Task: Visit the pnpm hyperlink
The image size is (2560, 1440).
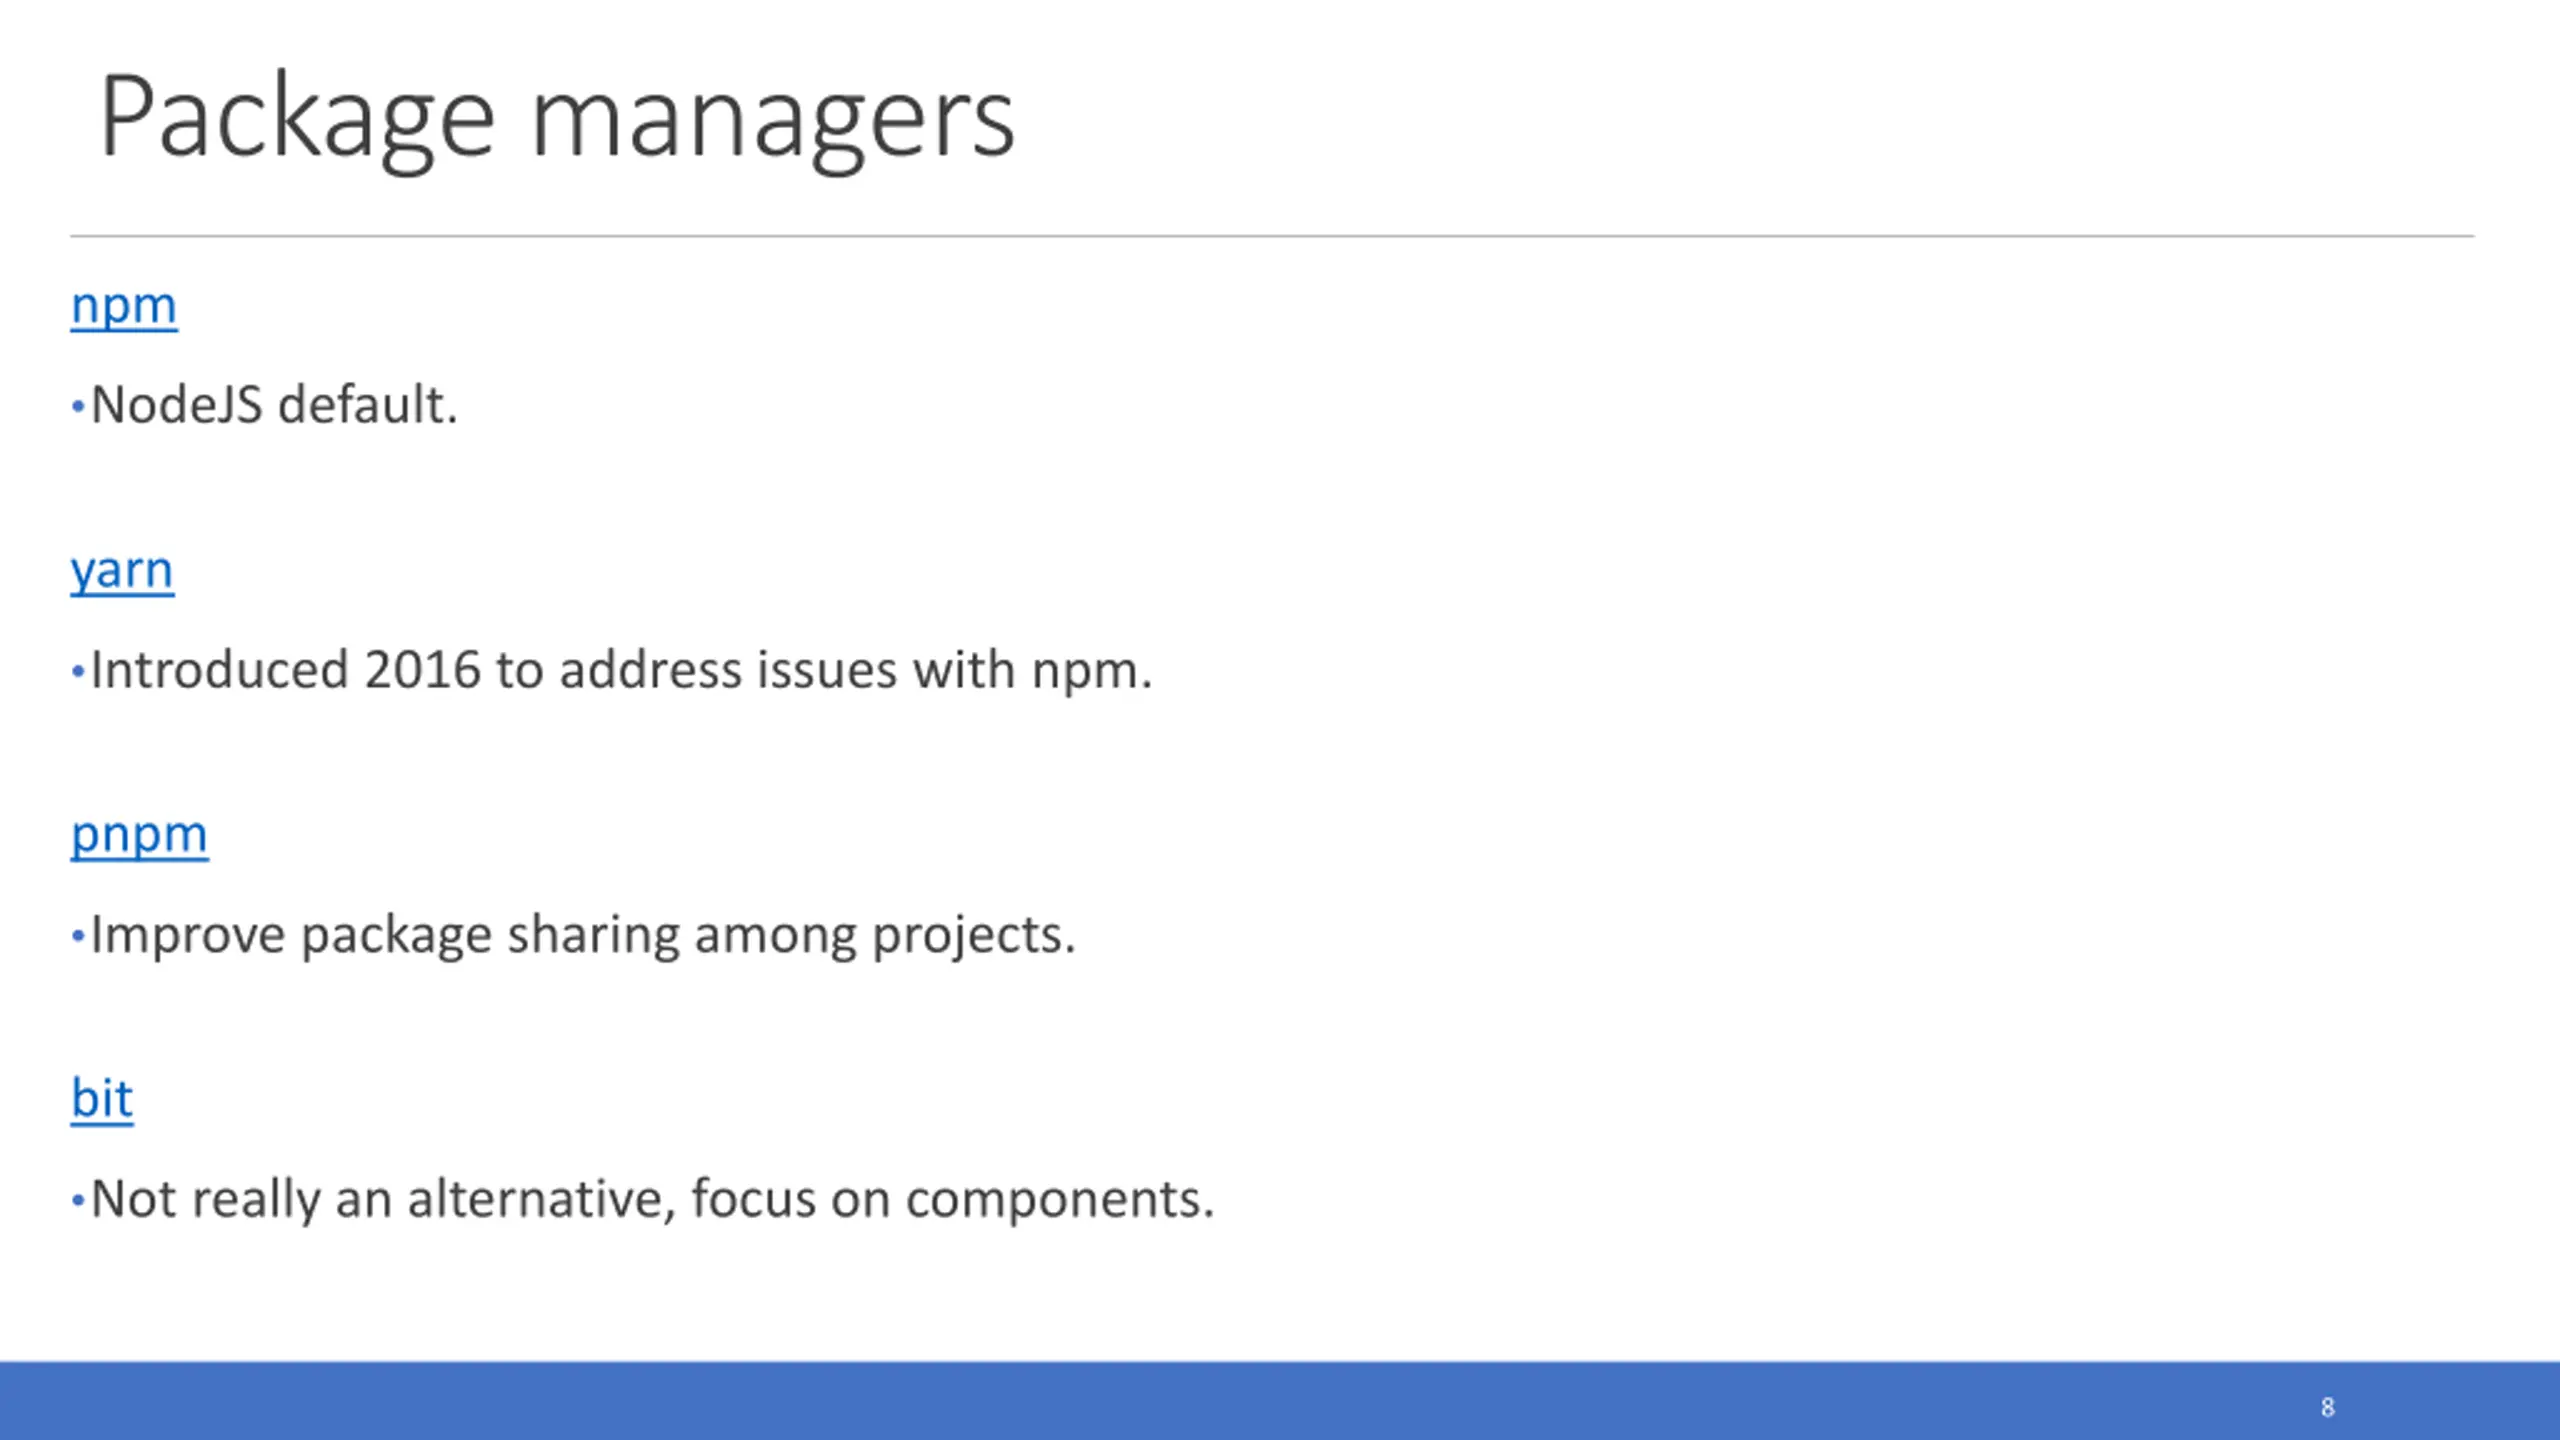Action: (x=139, y=836)
